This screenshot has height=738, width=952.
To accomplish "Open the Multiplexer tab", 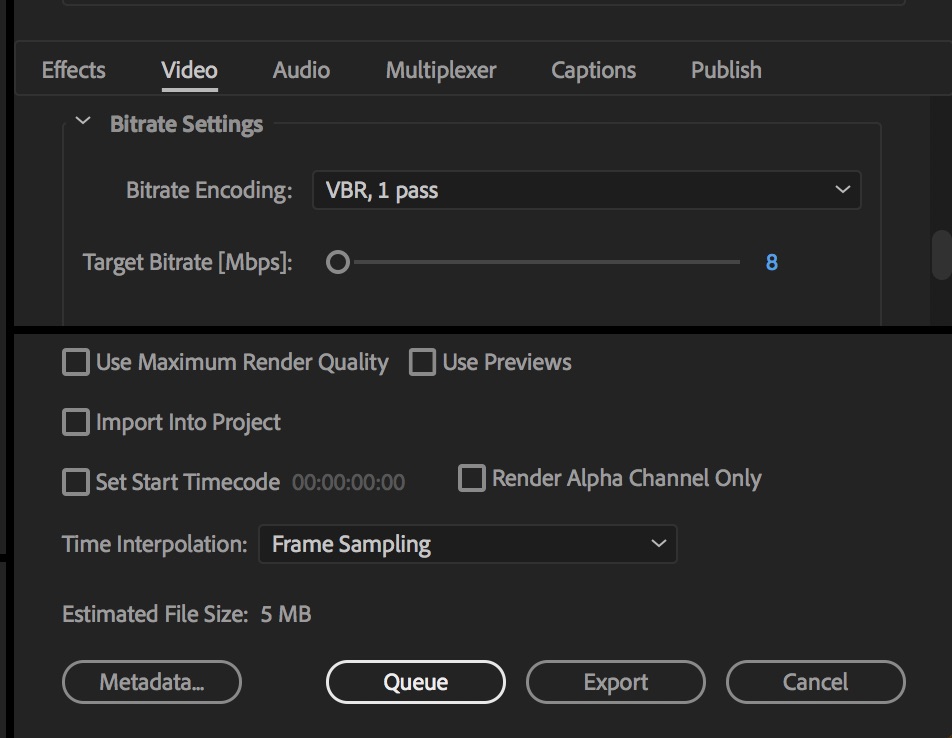I will (x=441, y=70).
